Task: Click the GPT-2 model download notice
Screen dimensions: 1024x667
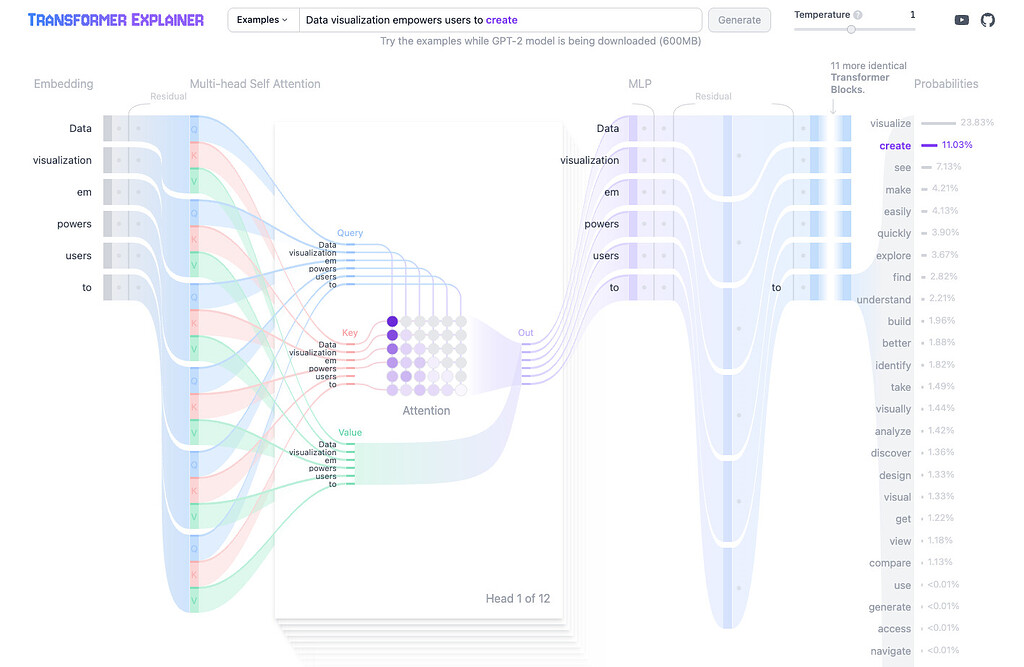Action: click(541, 41)
